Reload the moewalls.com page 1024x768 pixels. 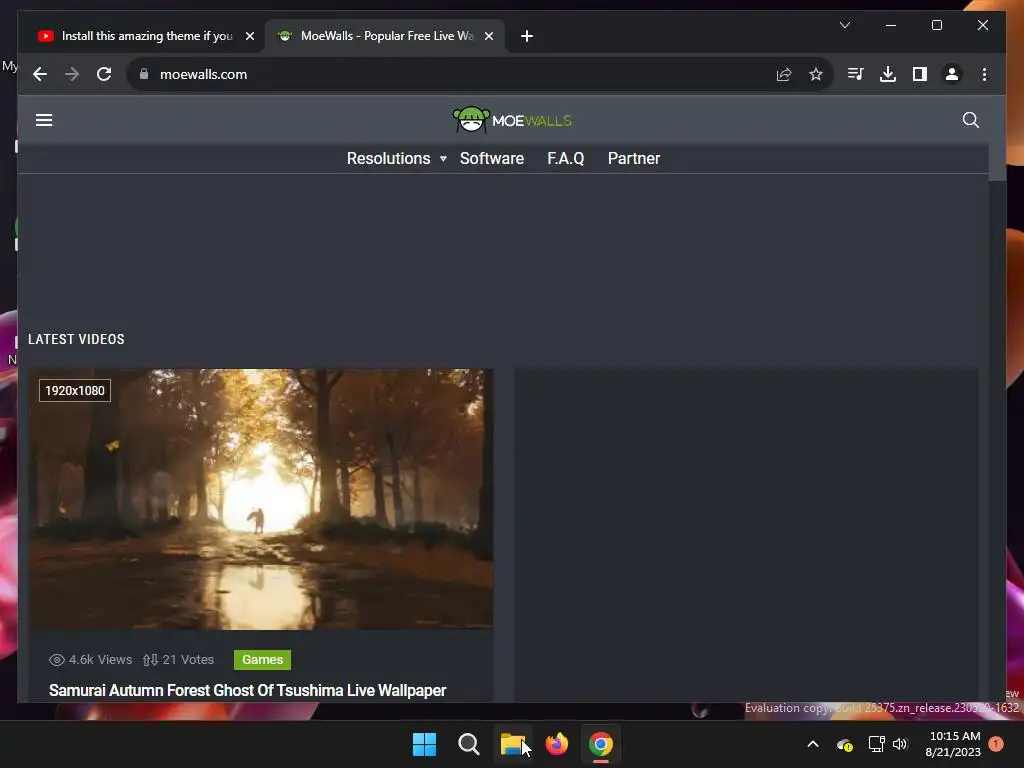pos(104,74)
